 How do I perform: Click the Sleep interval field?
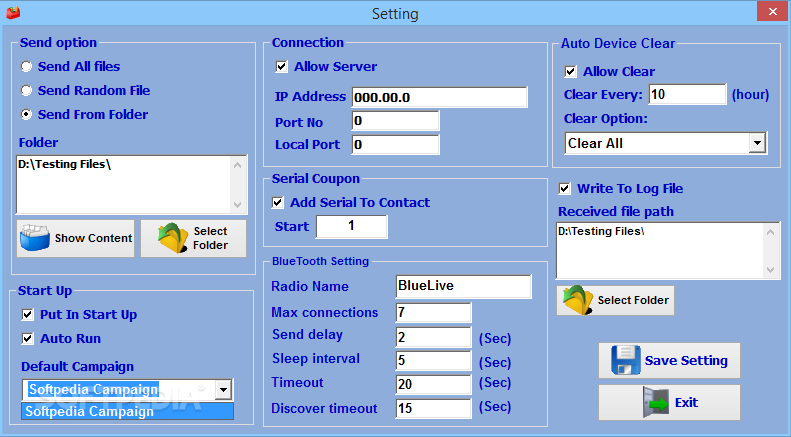pyautogui.click(x=433, y=360)
